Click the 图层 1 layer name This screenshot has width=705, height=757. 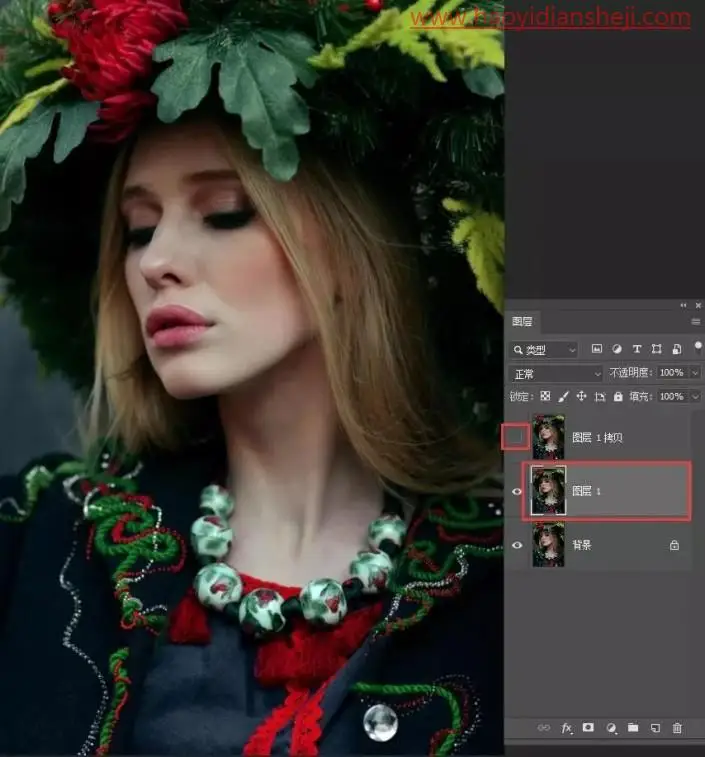pyautogui.click(x=586, y=491)
